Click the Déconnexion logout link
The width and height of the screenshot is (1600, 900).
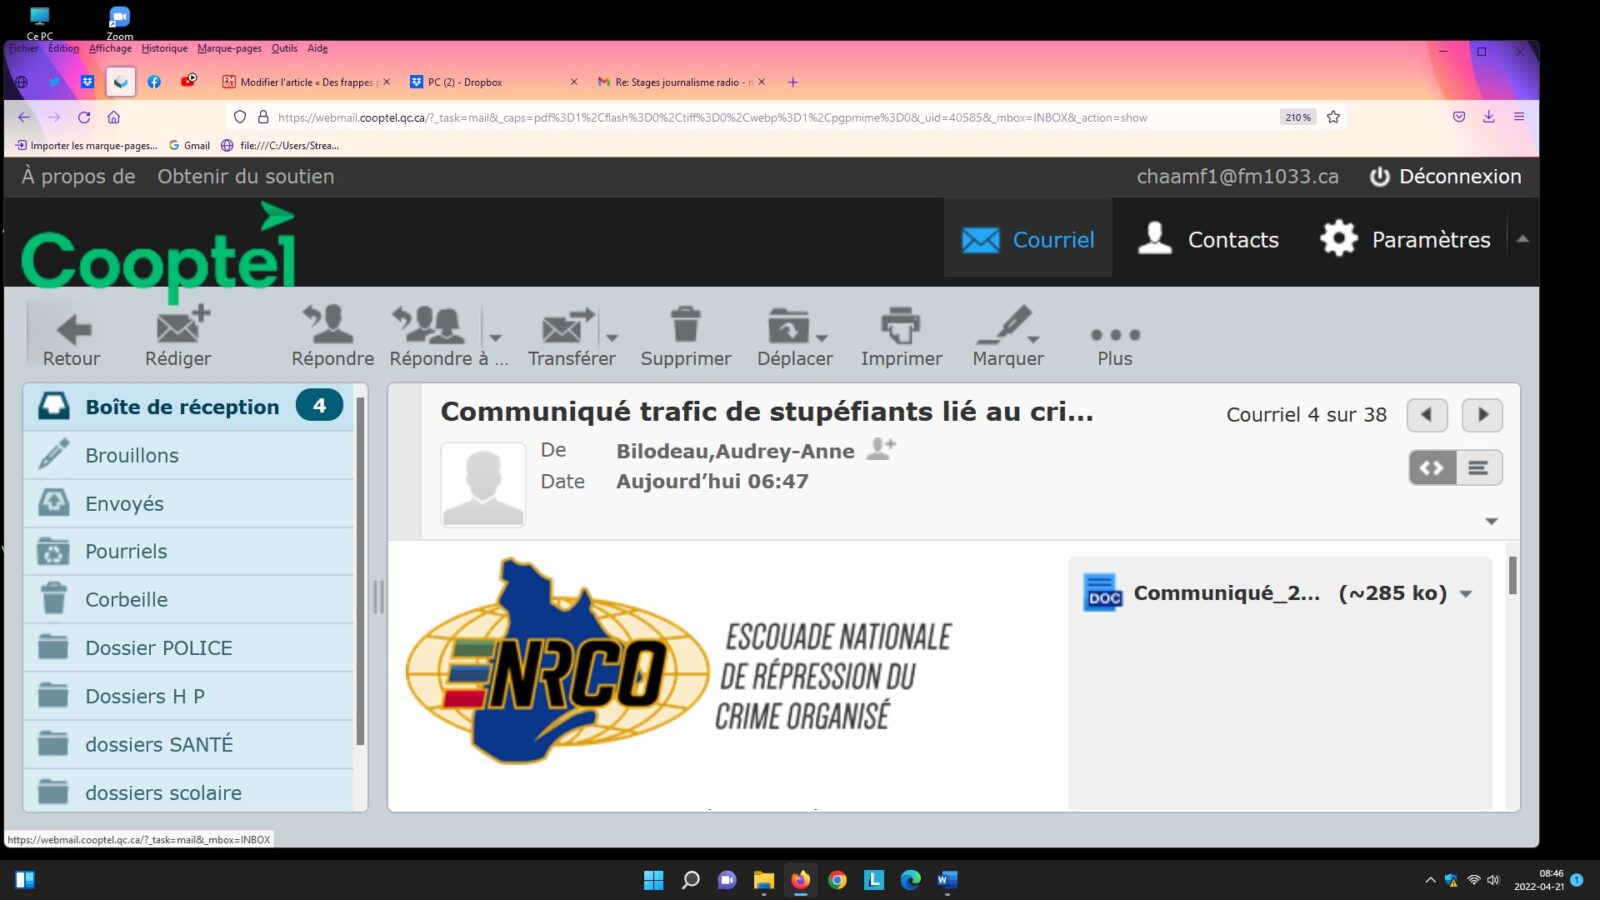1445,177
